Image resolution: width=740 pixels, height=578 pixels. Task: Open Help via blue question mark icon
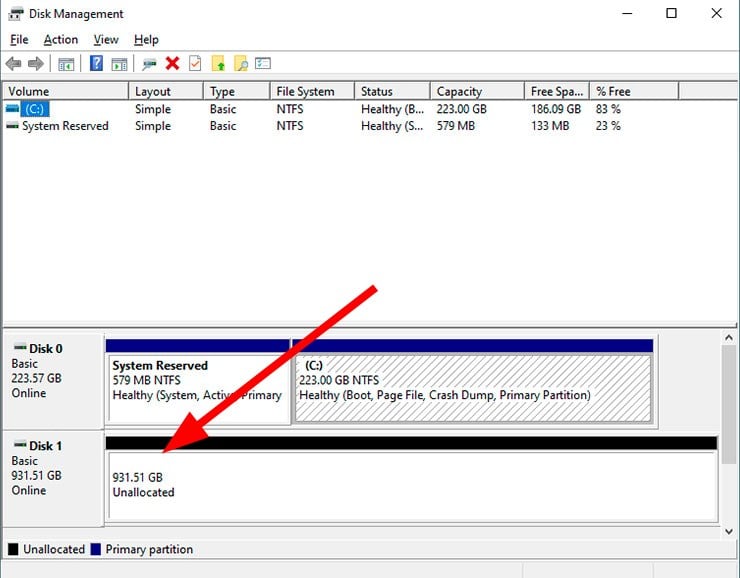(96, 63)
